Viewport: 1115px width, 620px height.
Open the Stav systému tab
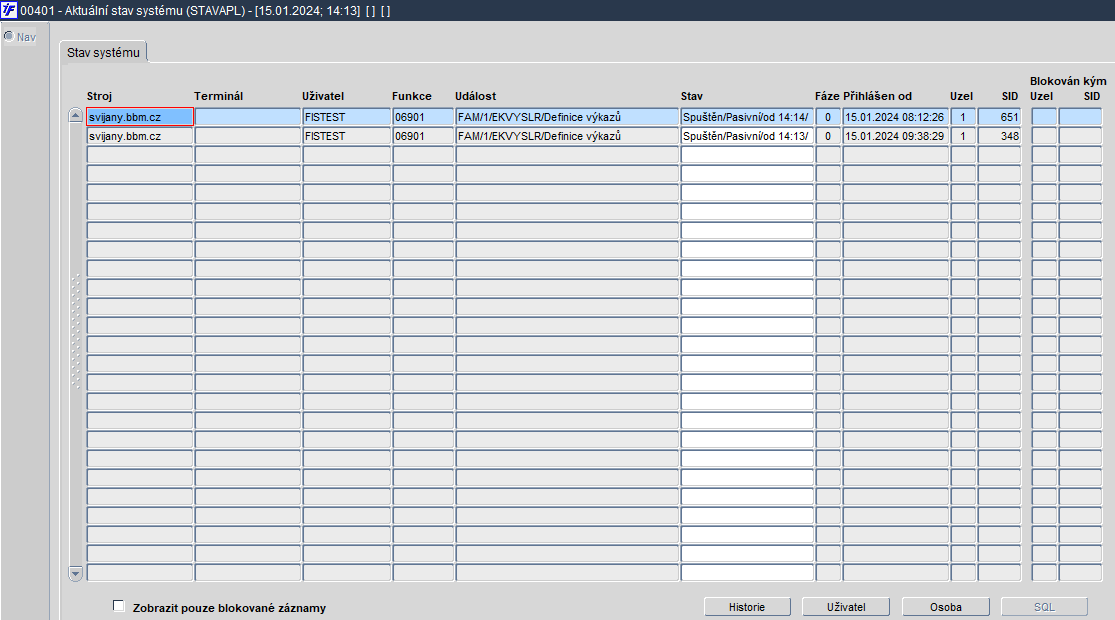[x=103, y=52]
